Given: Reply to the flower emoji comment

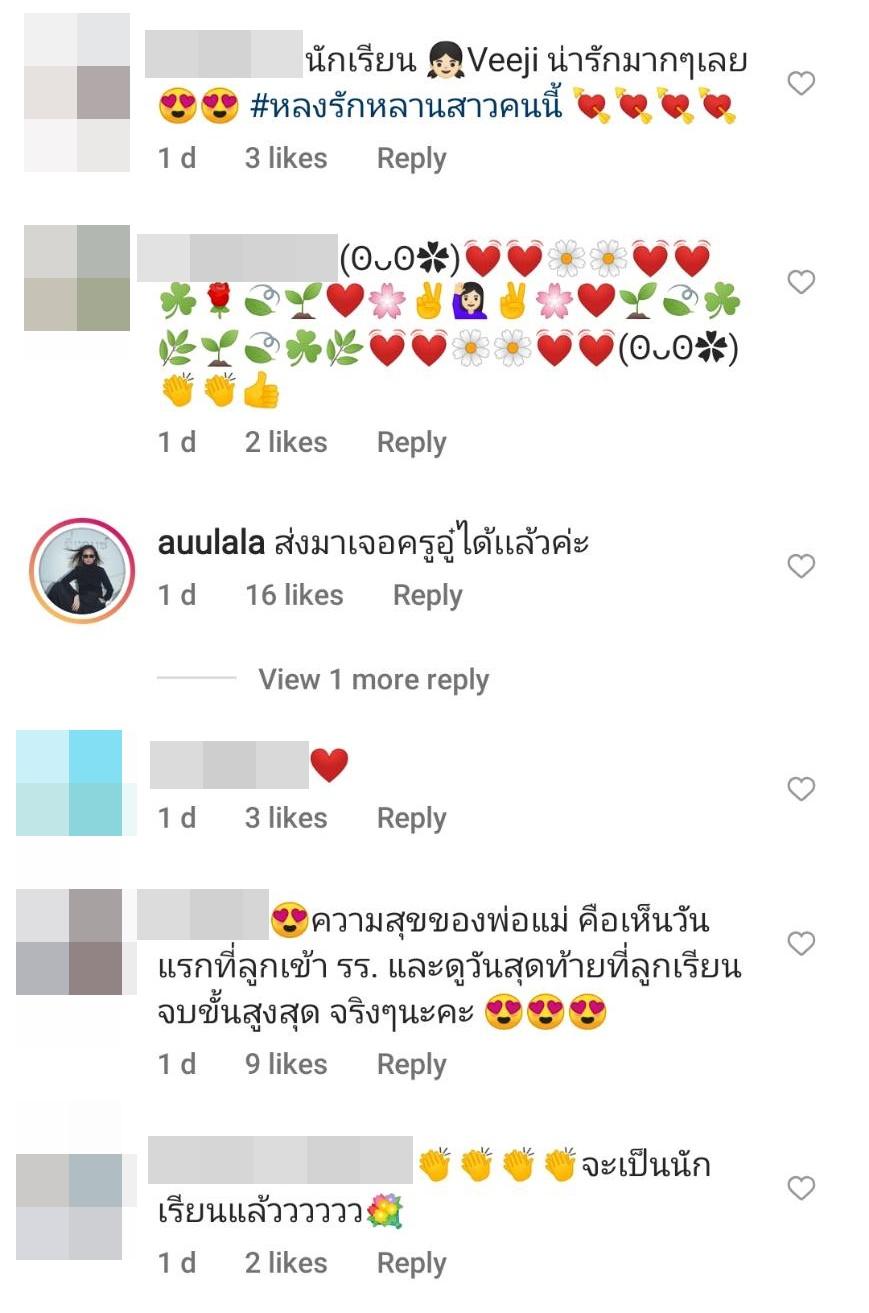Looking at the screenshot, I should (x=411, y=443).
